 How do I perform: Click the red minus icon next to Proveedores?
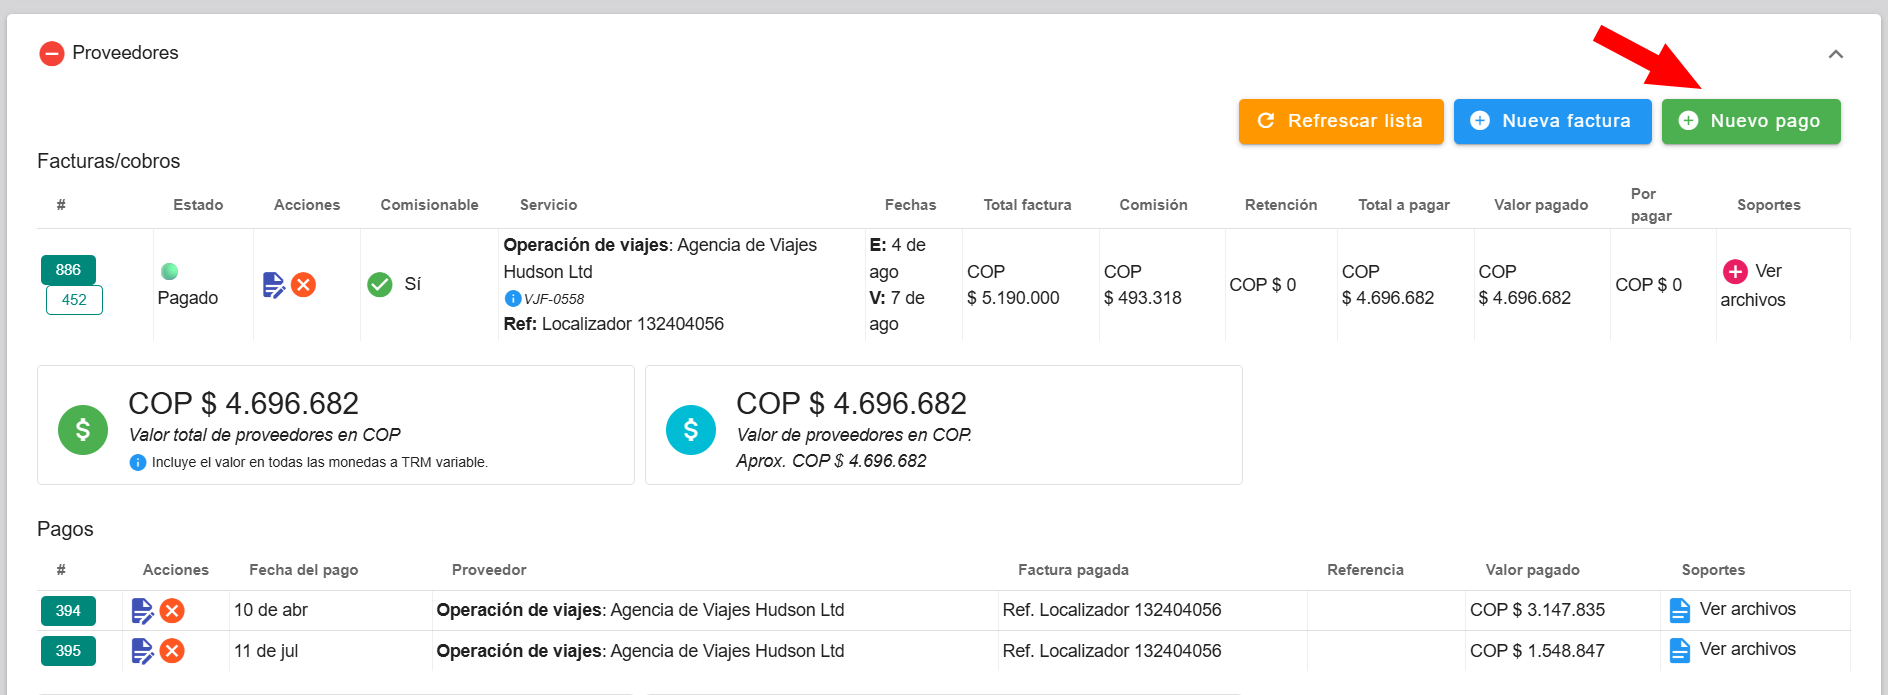(52, 53)
